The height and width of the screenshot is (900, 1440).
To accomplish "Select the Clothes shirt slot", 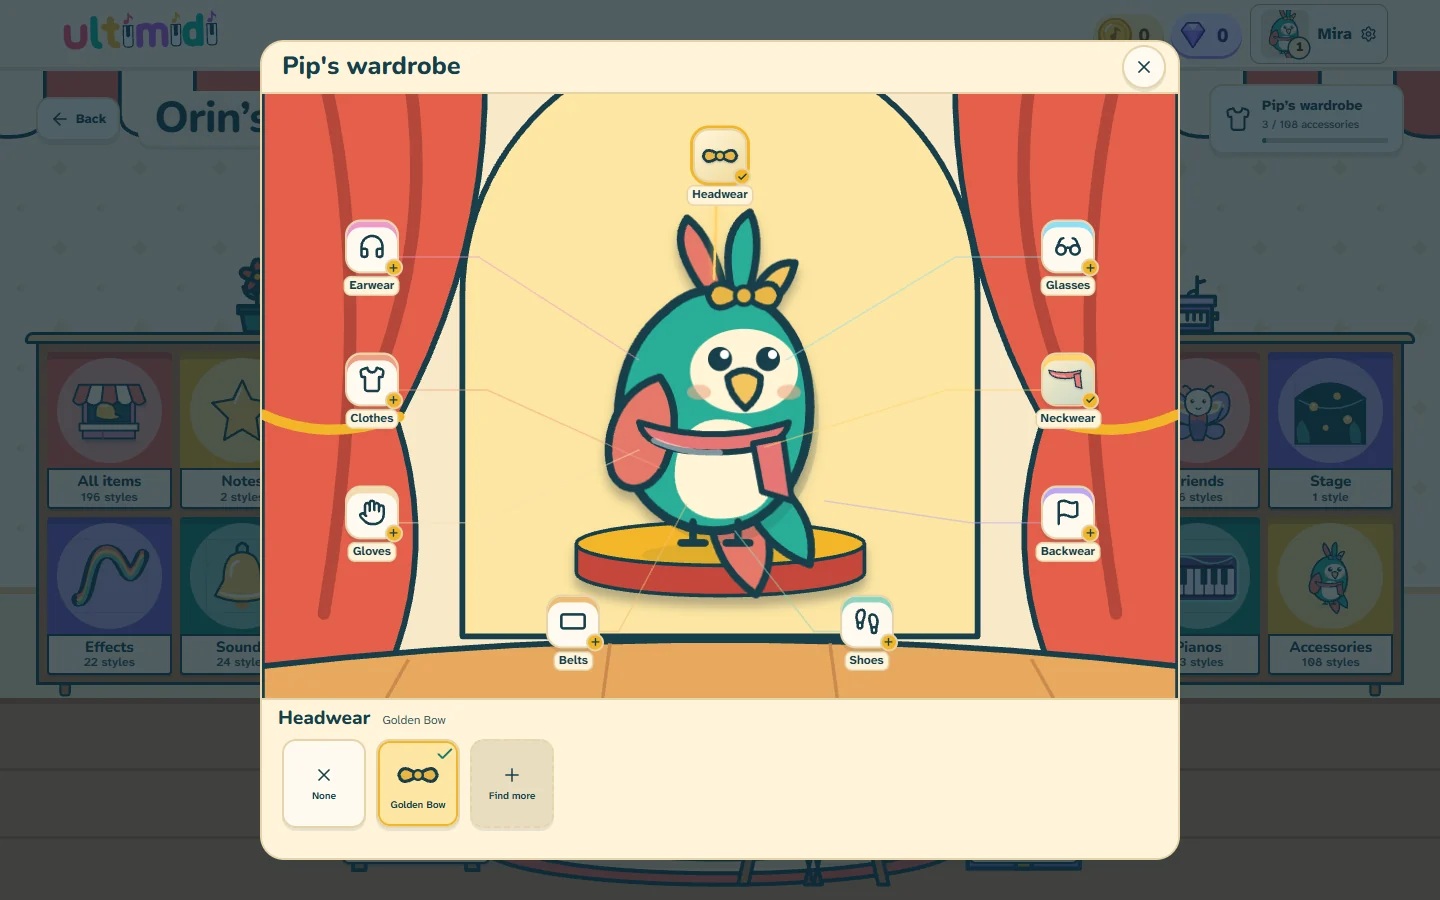I will 372,380.
